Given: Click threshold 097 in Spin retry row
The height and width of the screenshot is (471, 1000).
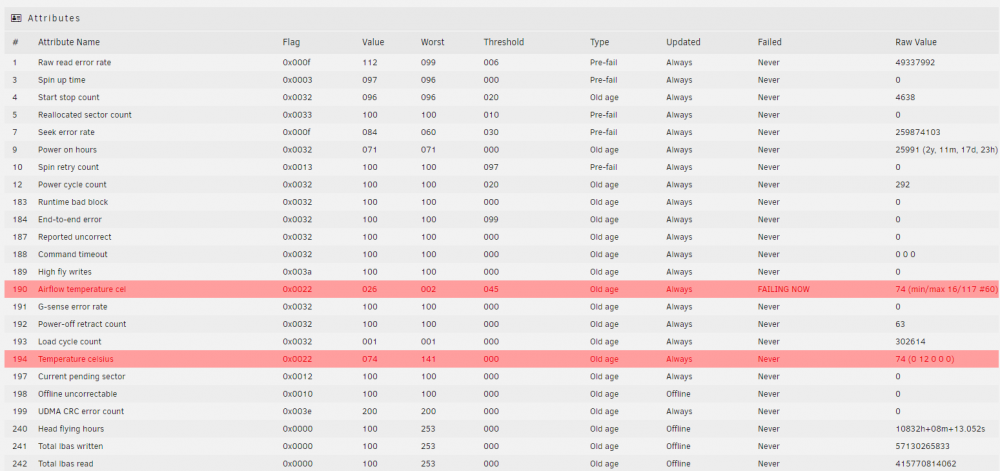Looking at the screenshot, I should tap(491, 167).
